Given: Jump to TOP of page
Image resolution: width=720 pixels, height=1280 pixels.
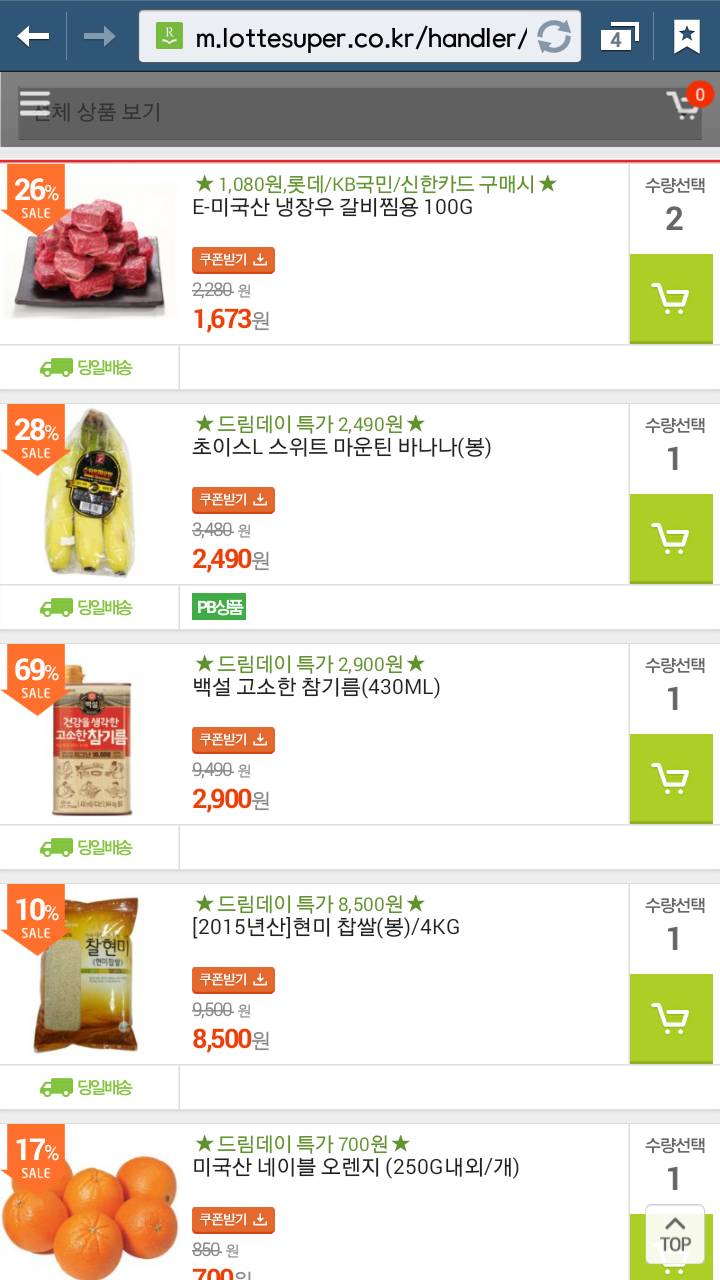Looking at the screenshot, I should coord(675,1236).
